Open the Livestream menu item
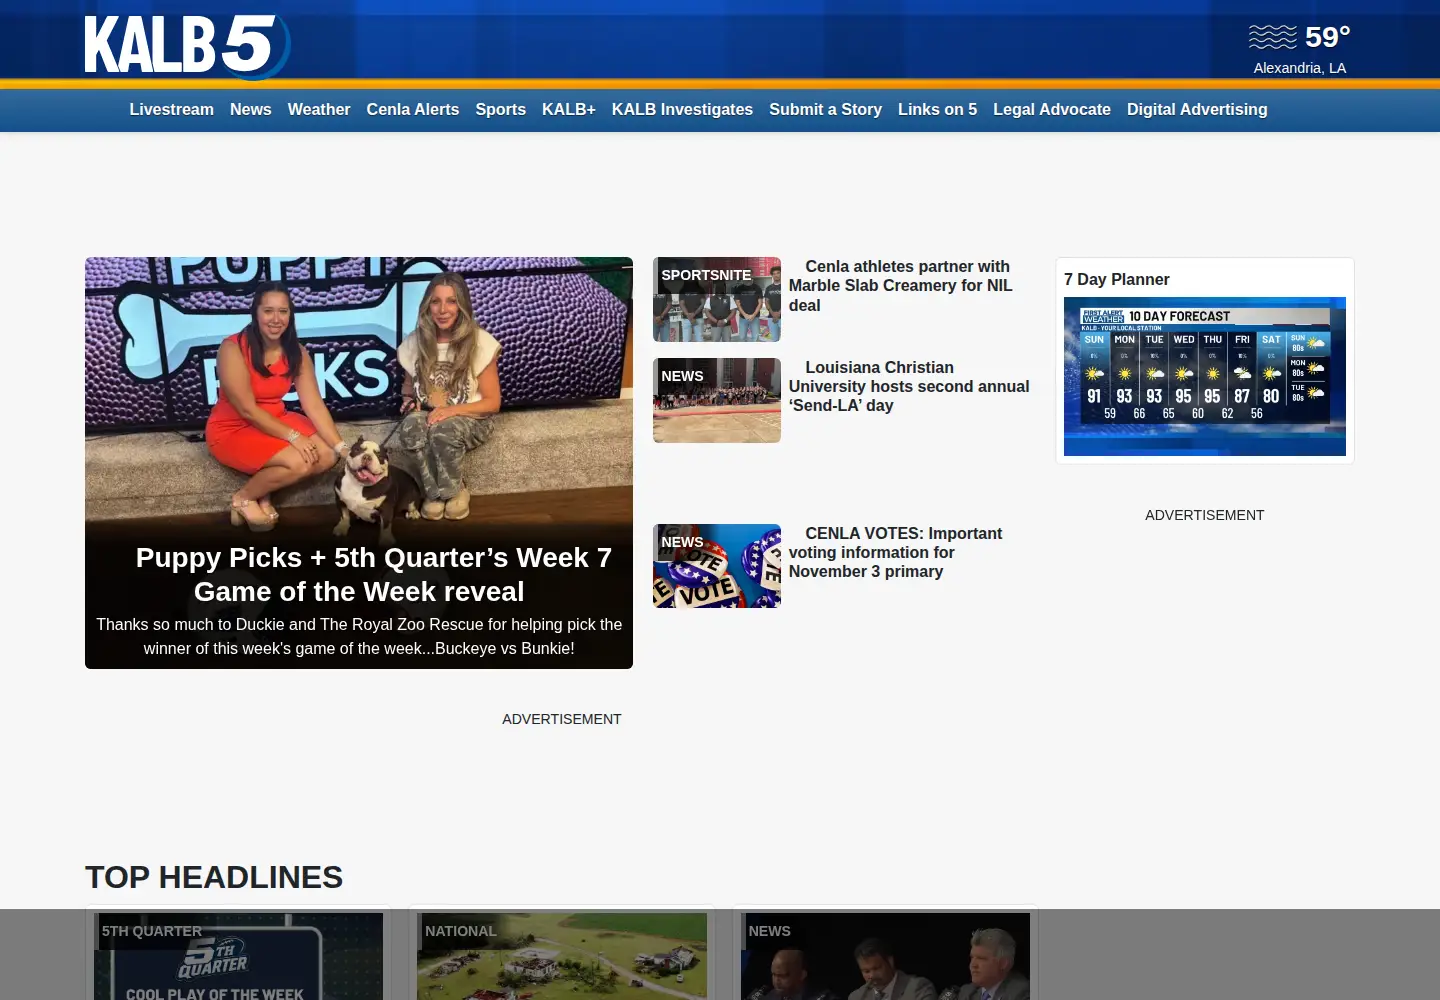Viewport: 1440px width, 1000px height. click(x=171, y=109)
